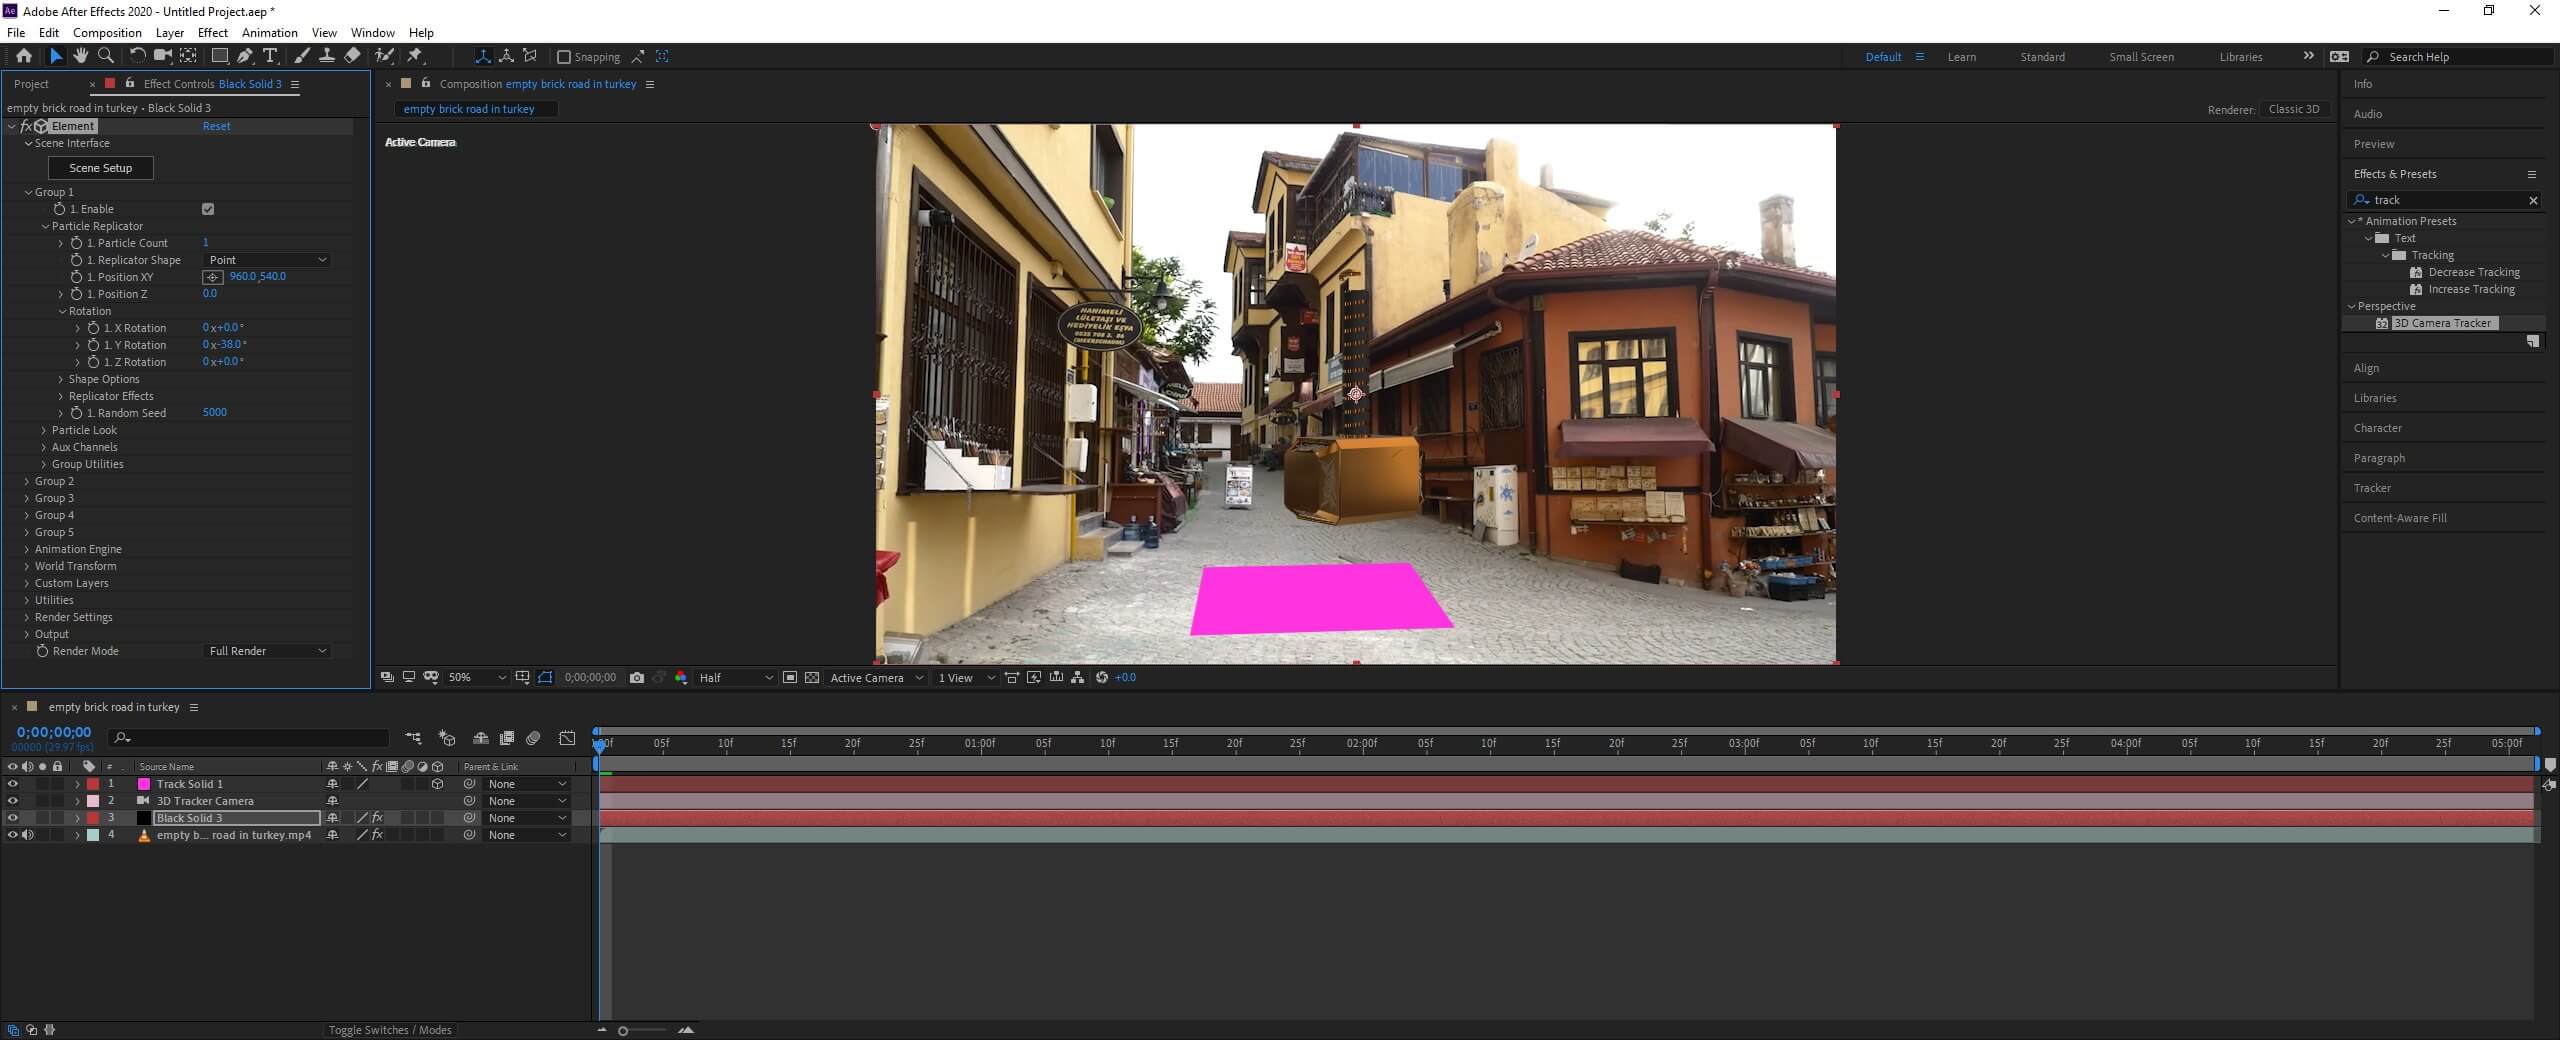
Task: Select the Horizontal Type tool
Action: coord(270,56)
